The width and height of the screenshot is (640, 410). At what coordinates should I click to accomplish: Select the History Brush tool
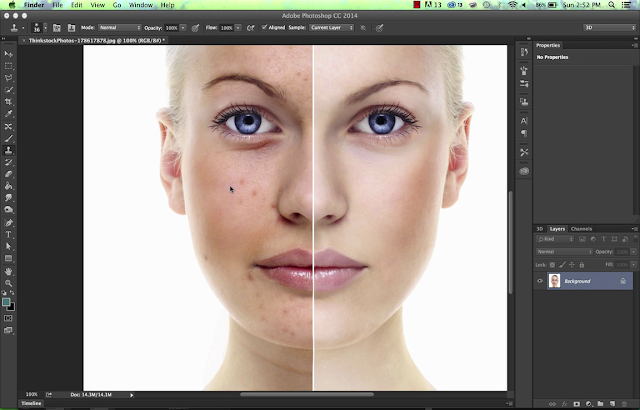point(8,162)
